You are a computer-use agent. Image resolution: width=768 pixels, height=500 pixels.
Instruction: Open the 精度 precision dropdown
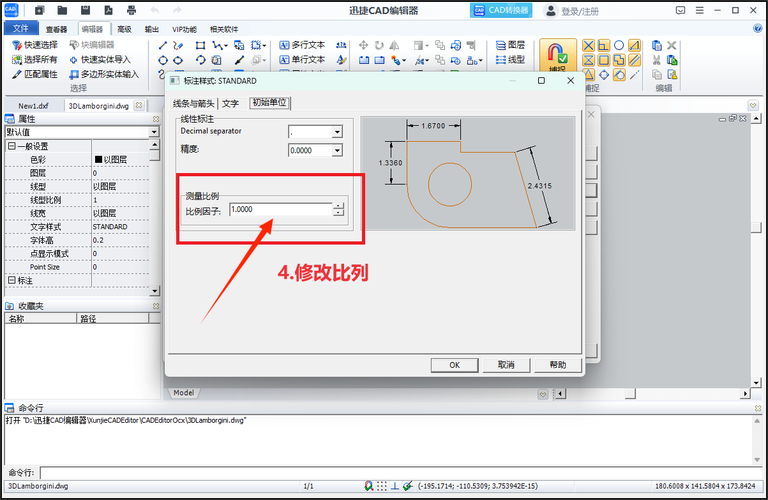click(x=337, y=150)
